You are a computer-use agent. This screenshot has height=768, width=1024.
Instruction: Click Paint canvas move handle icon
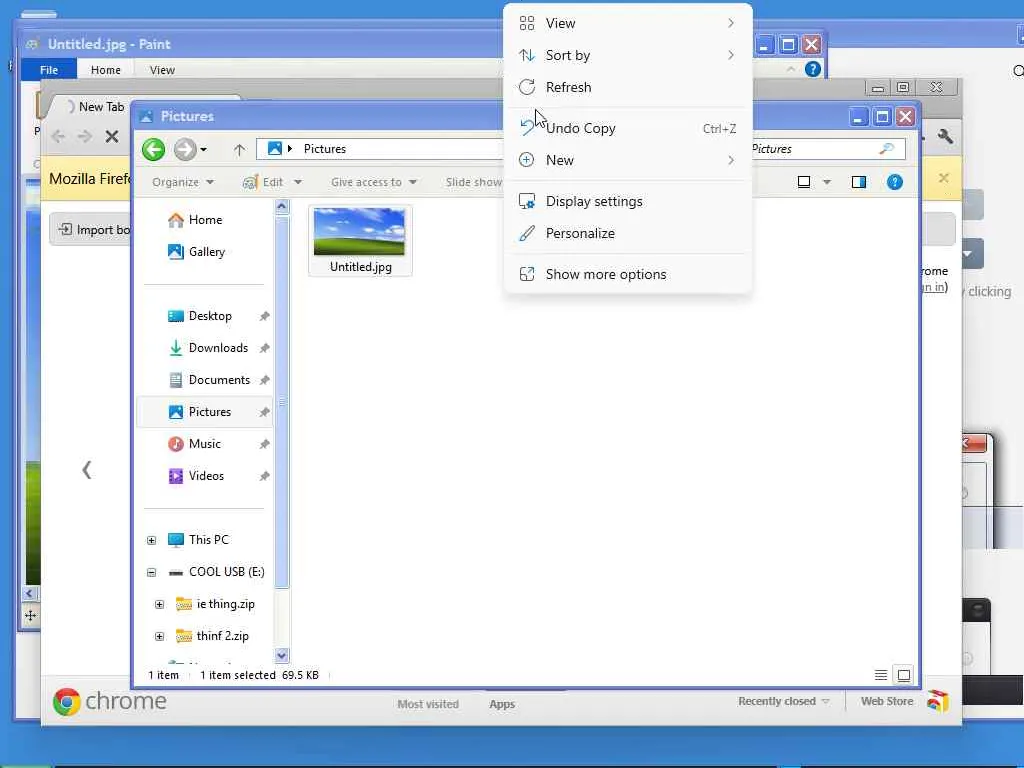pos(30,615)
